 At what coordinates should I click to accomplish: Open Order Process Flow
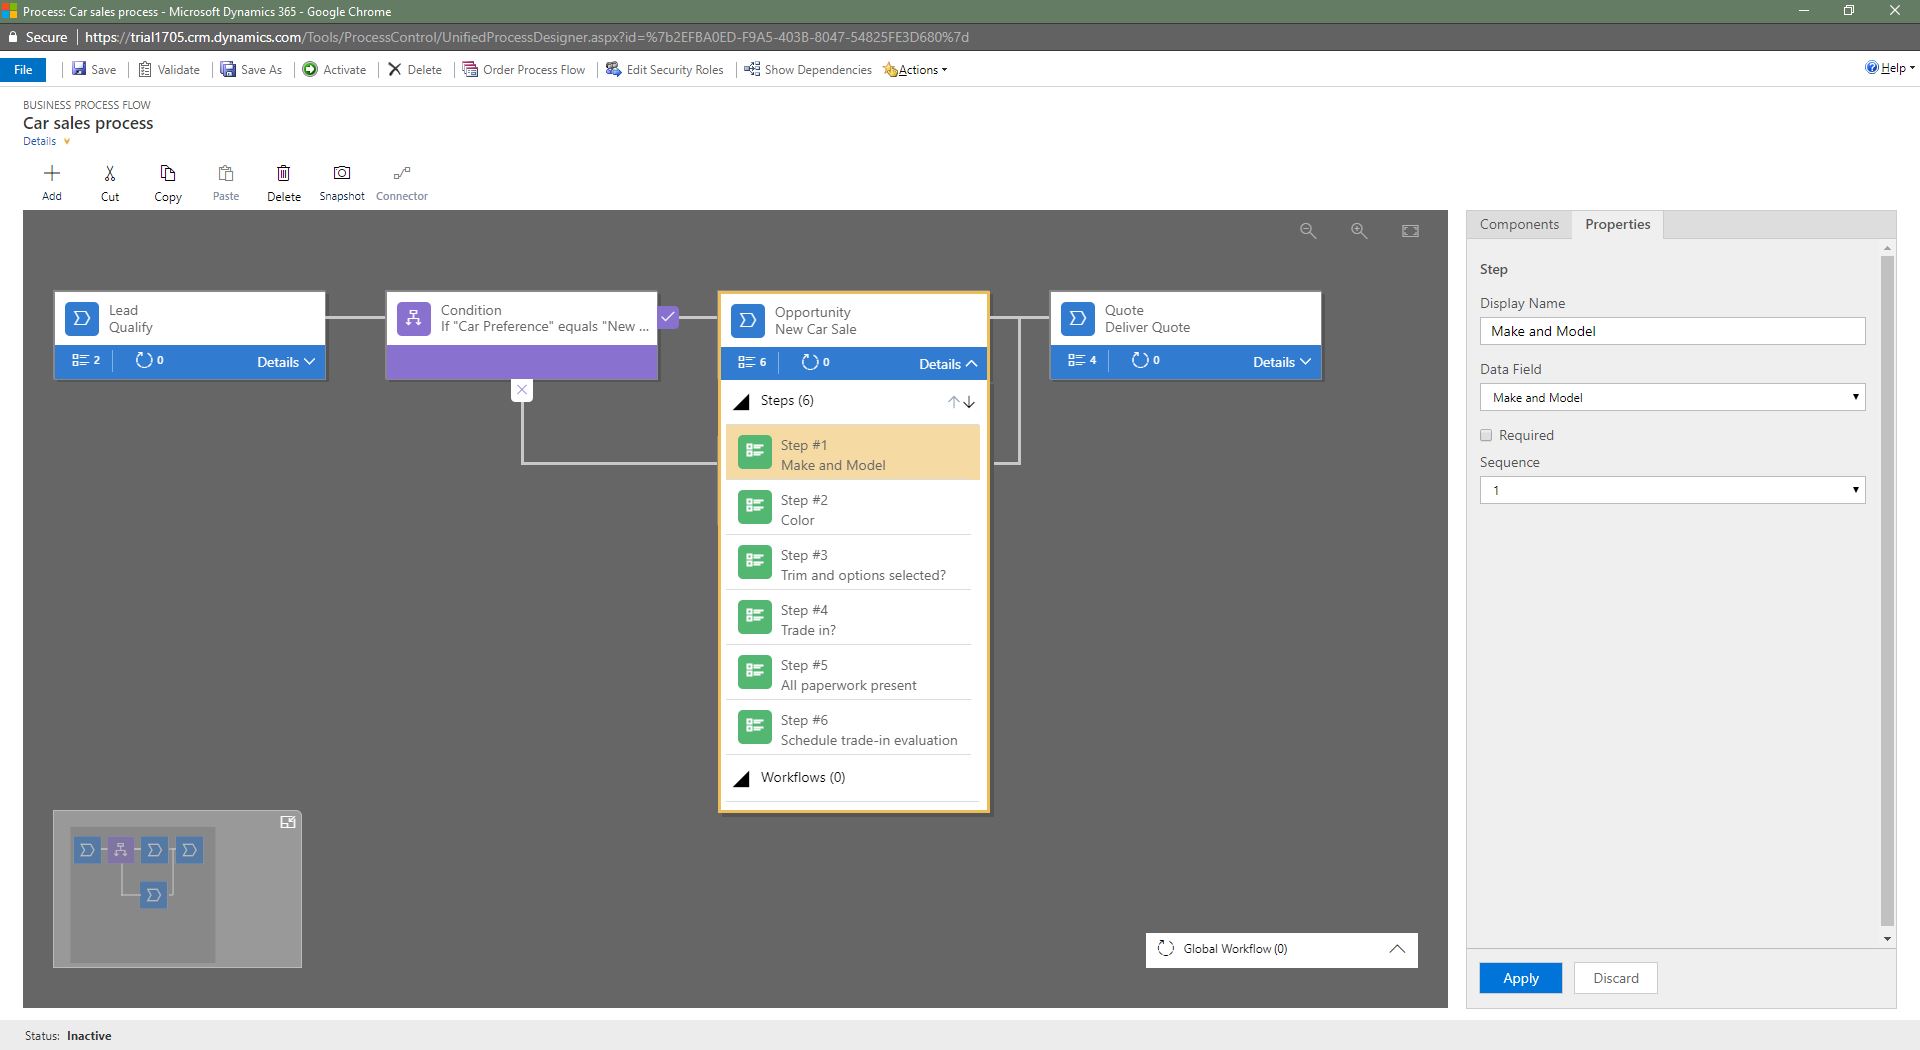[x=524, y=69]
